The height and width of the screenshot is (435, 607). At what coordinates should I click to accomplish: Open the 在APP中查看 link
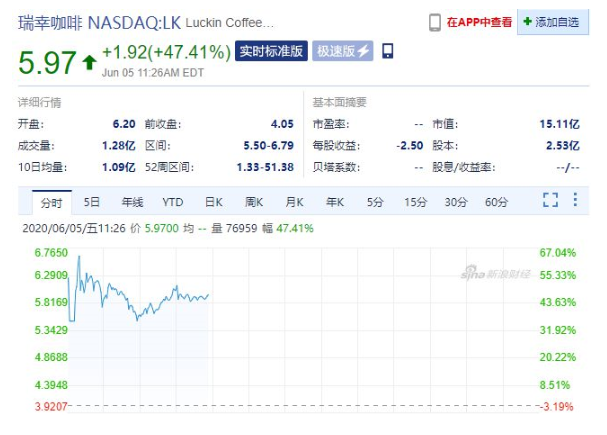point(479,21)
